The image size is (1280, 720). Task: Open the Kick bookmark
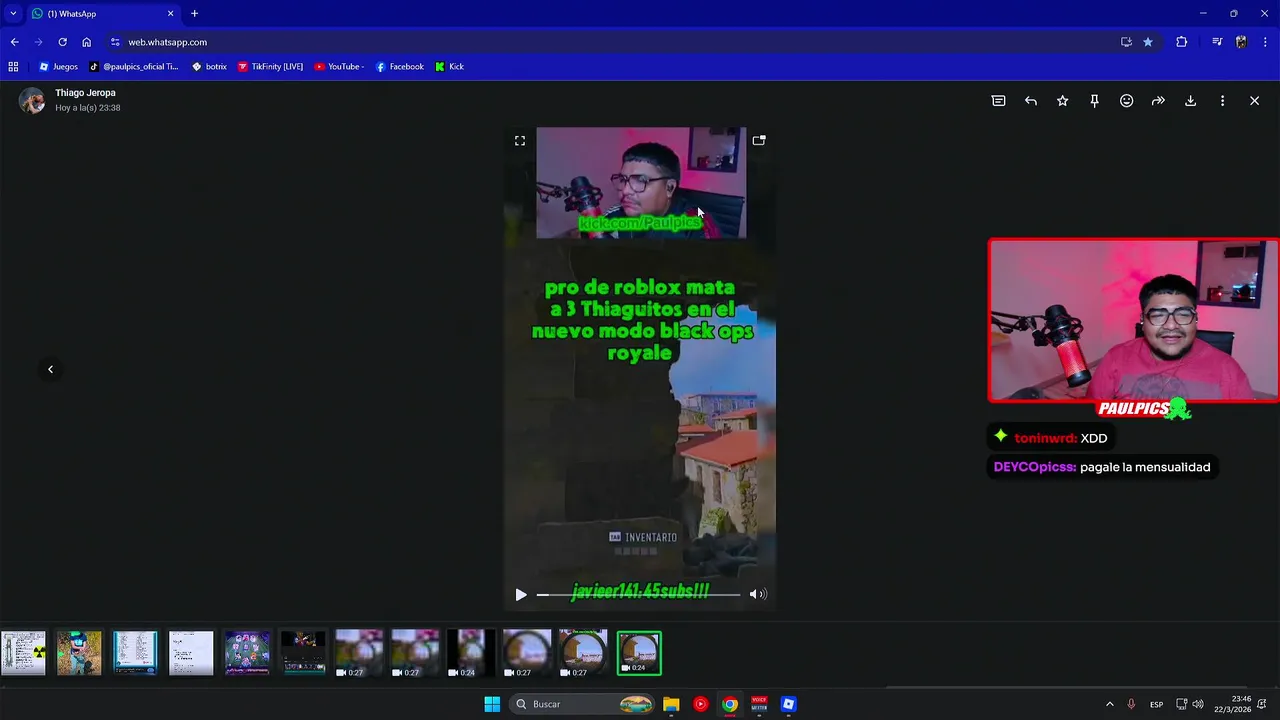point(449,67)
